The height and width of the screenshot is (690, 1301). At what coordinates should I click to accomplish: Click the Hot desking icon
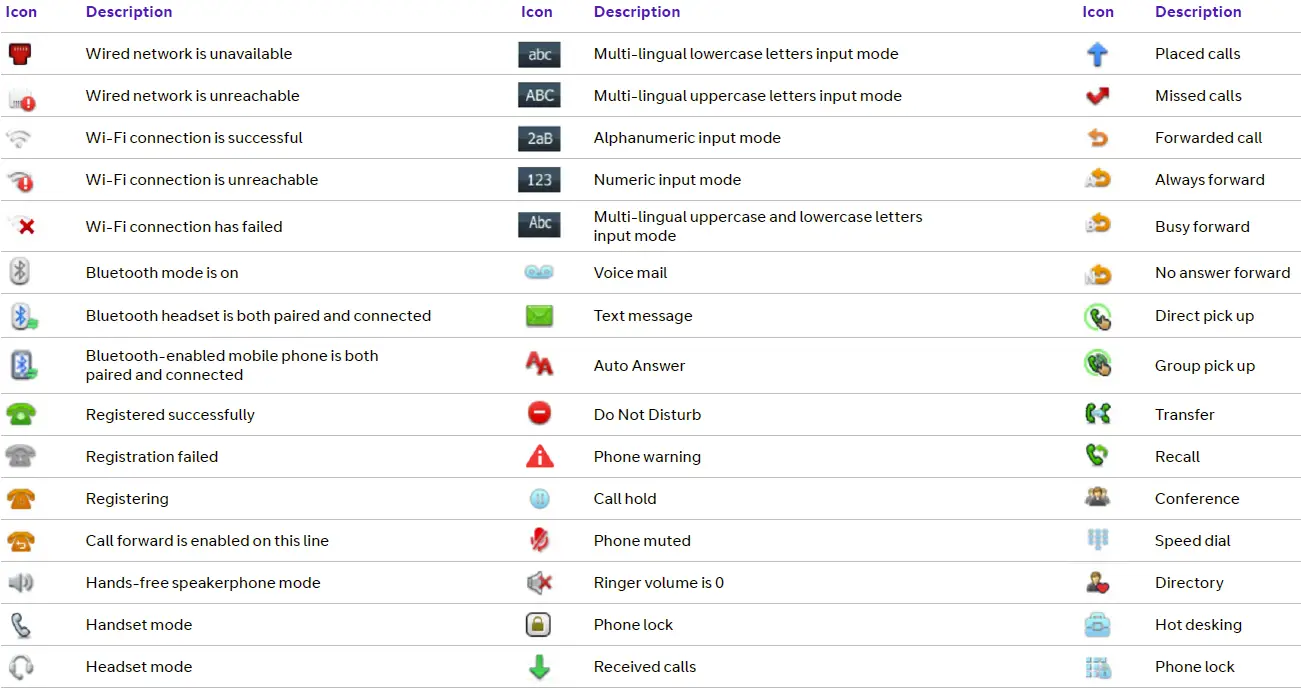1097,625
